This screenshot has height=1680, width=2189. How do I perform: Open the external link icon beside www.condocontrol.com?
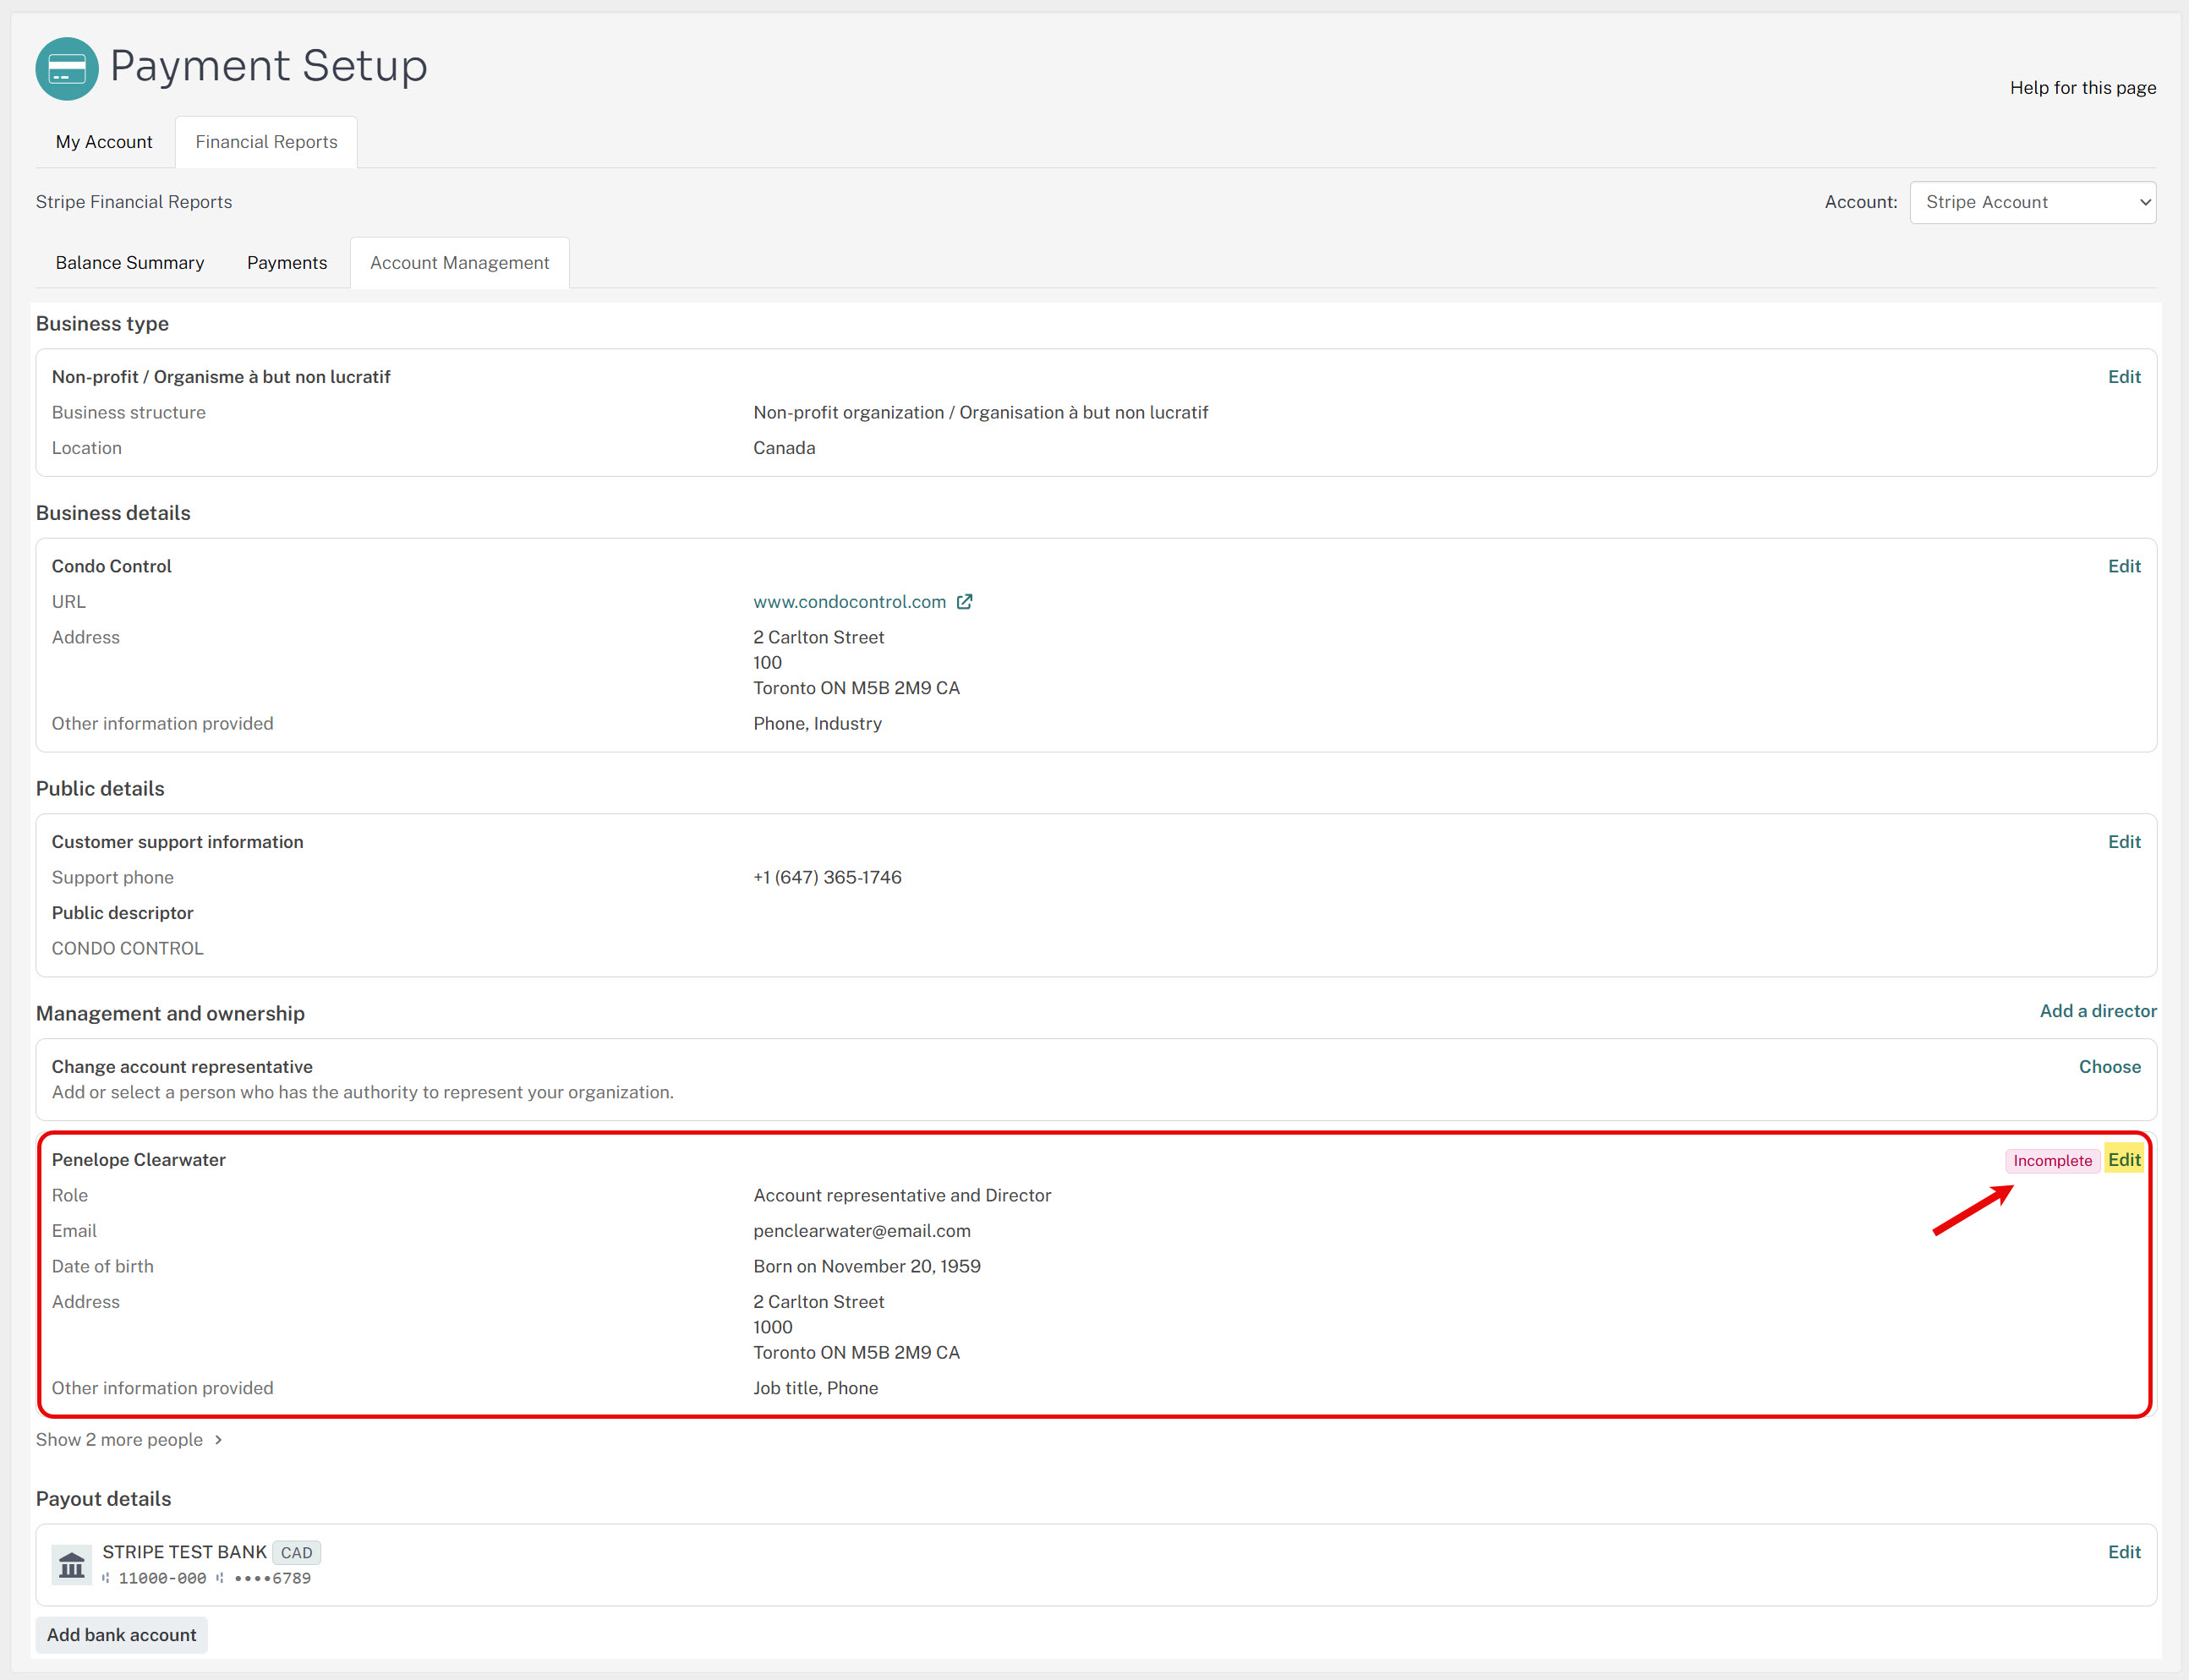(x=964, y=602)
